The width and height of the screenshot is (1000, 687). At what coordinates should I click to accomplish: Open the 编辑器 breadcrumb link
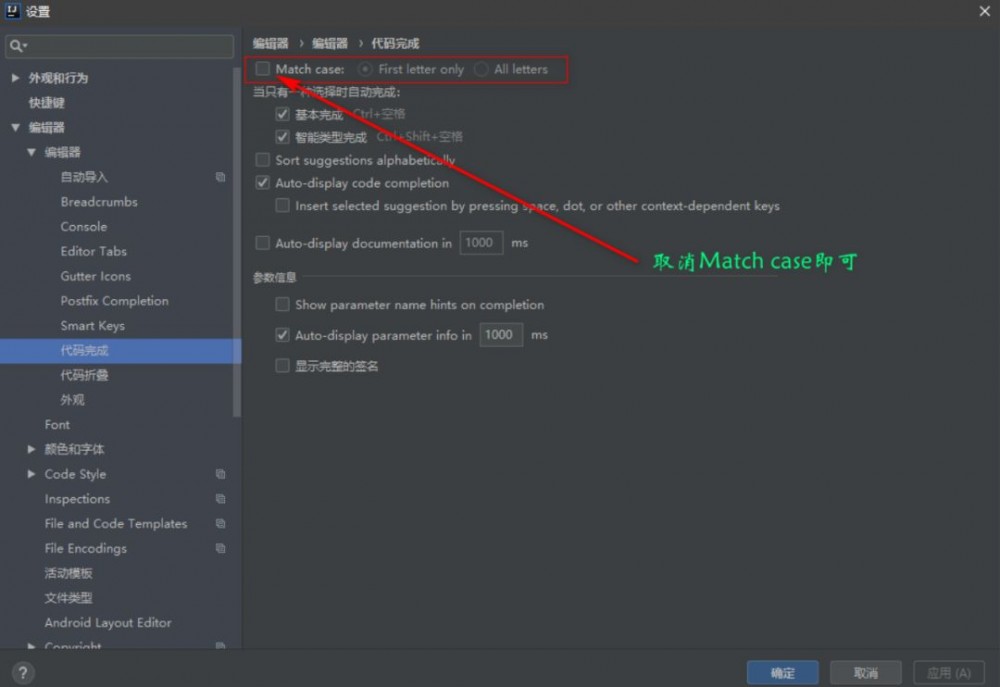tap(268, 43)
